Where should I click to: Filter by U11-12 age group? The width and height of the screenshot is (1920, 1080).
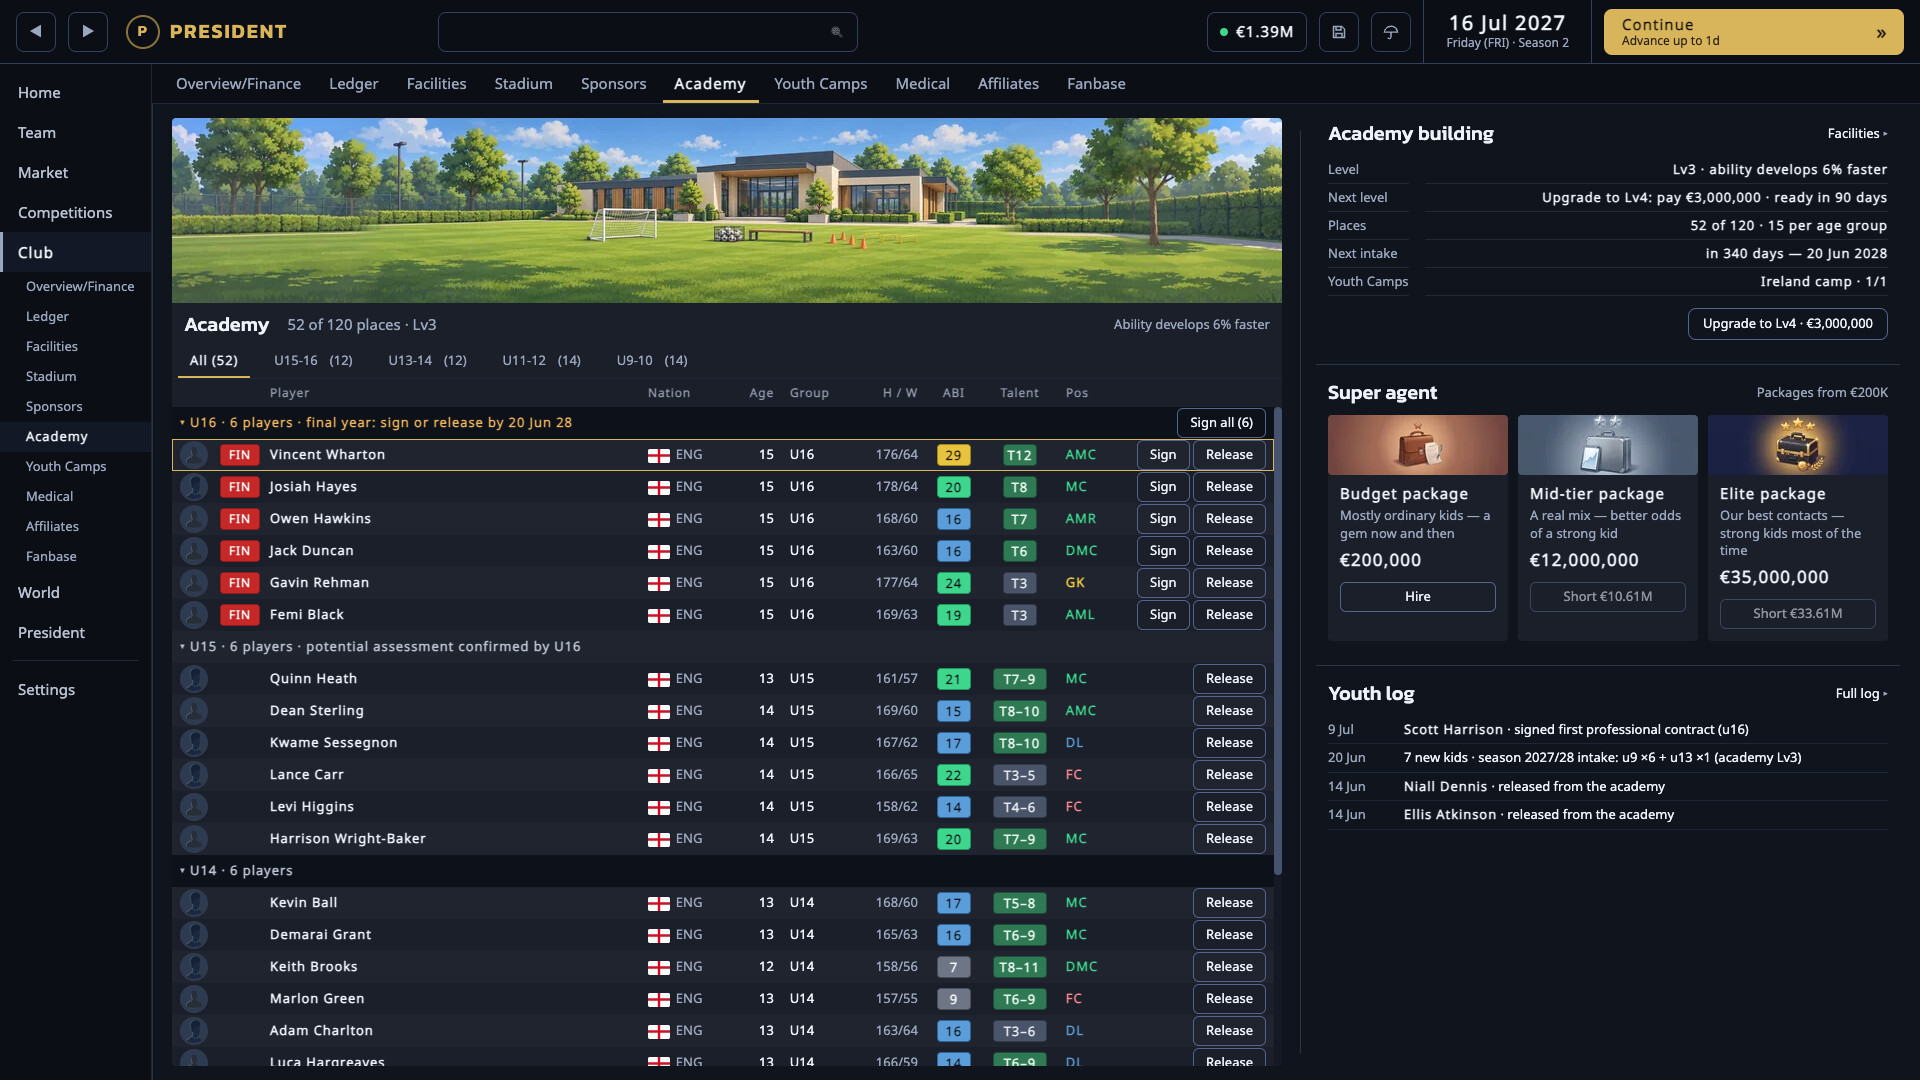pyautogui.click(x=541, y=361)
